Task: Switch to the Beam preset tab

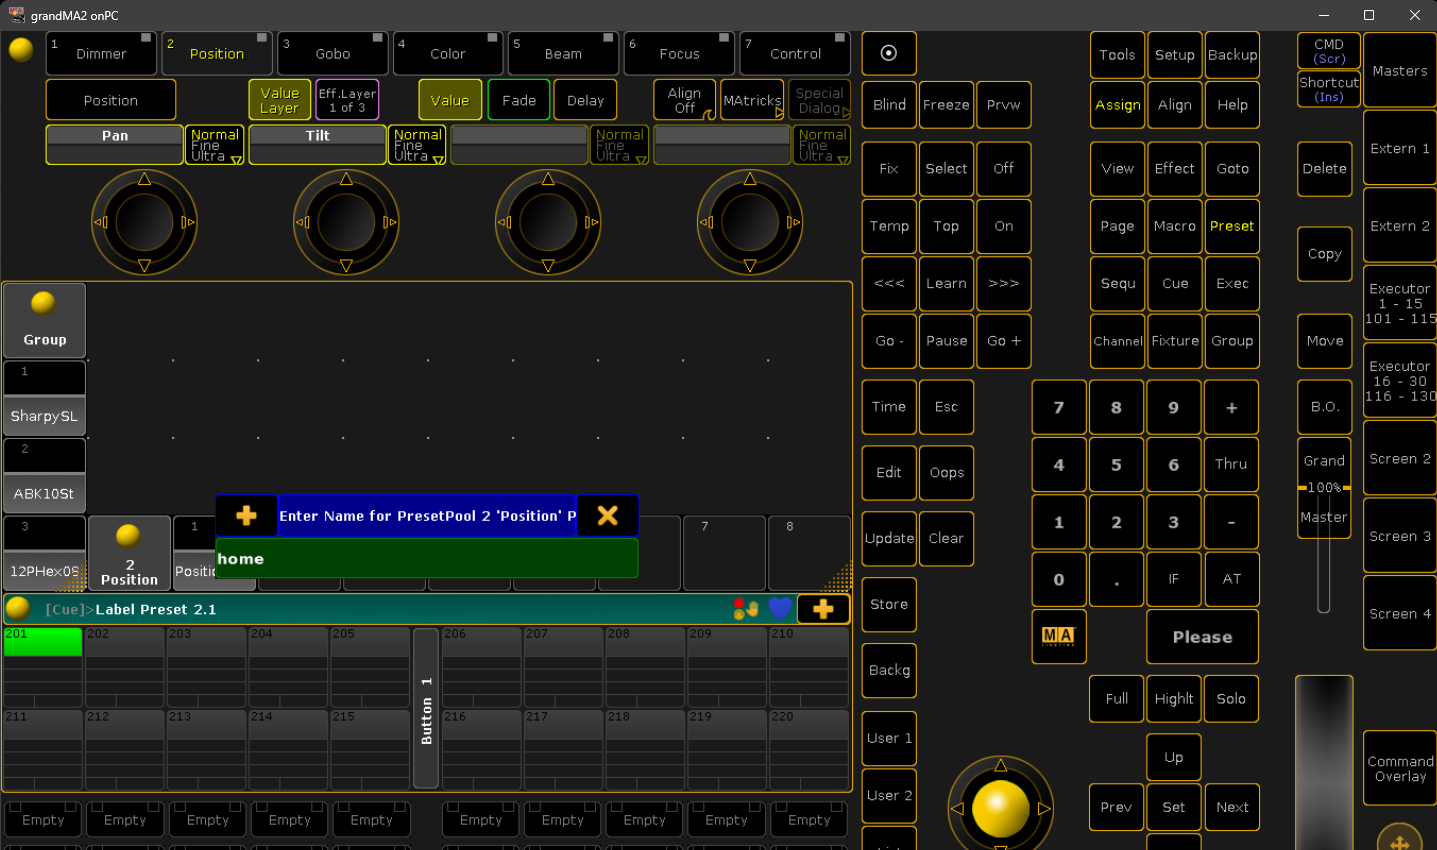Action: 563,53
